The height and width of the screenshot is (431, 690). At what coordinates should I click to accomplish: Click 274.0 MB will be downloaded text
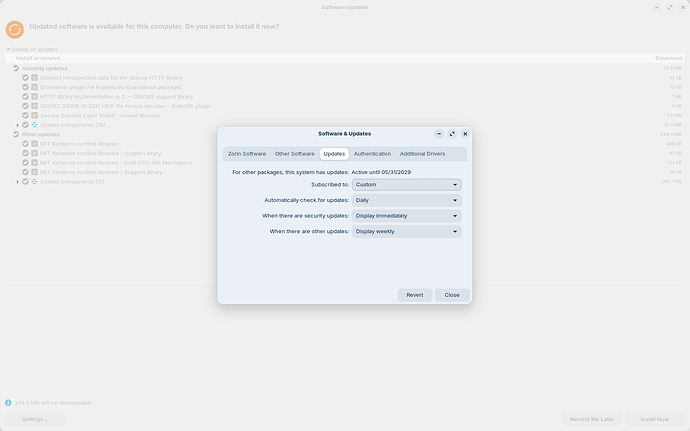[53, 403]
